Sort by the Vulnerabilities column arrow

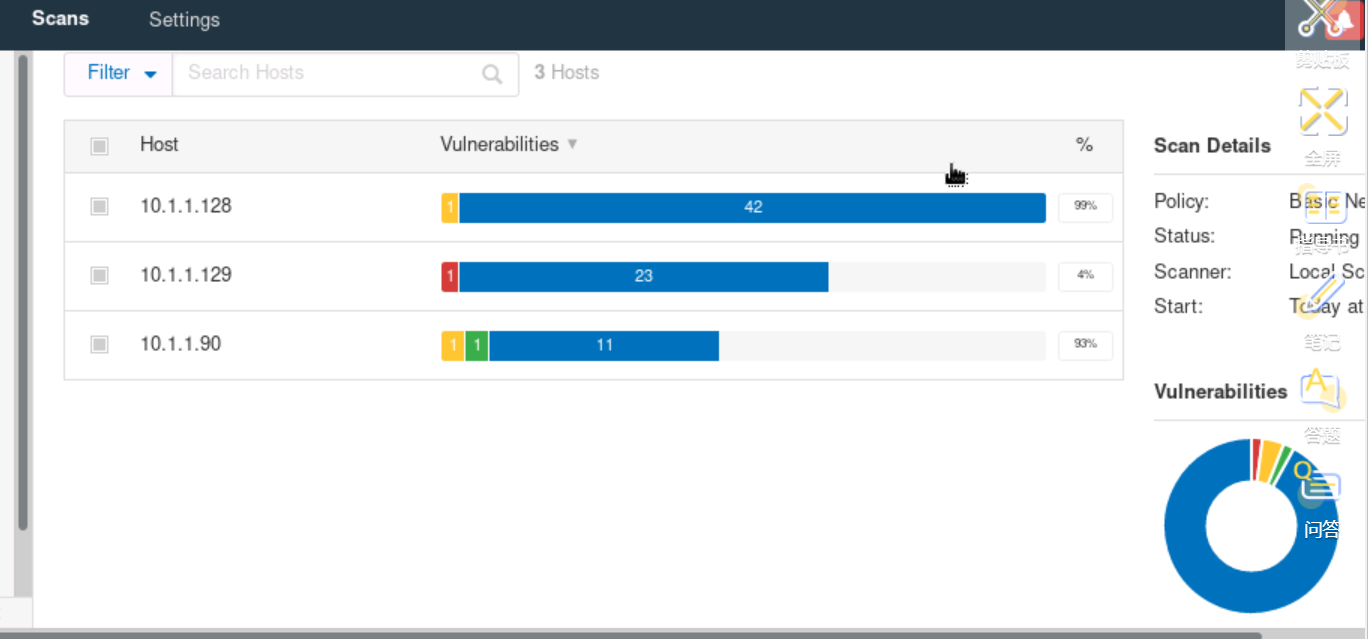tap(572, 144)
